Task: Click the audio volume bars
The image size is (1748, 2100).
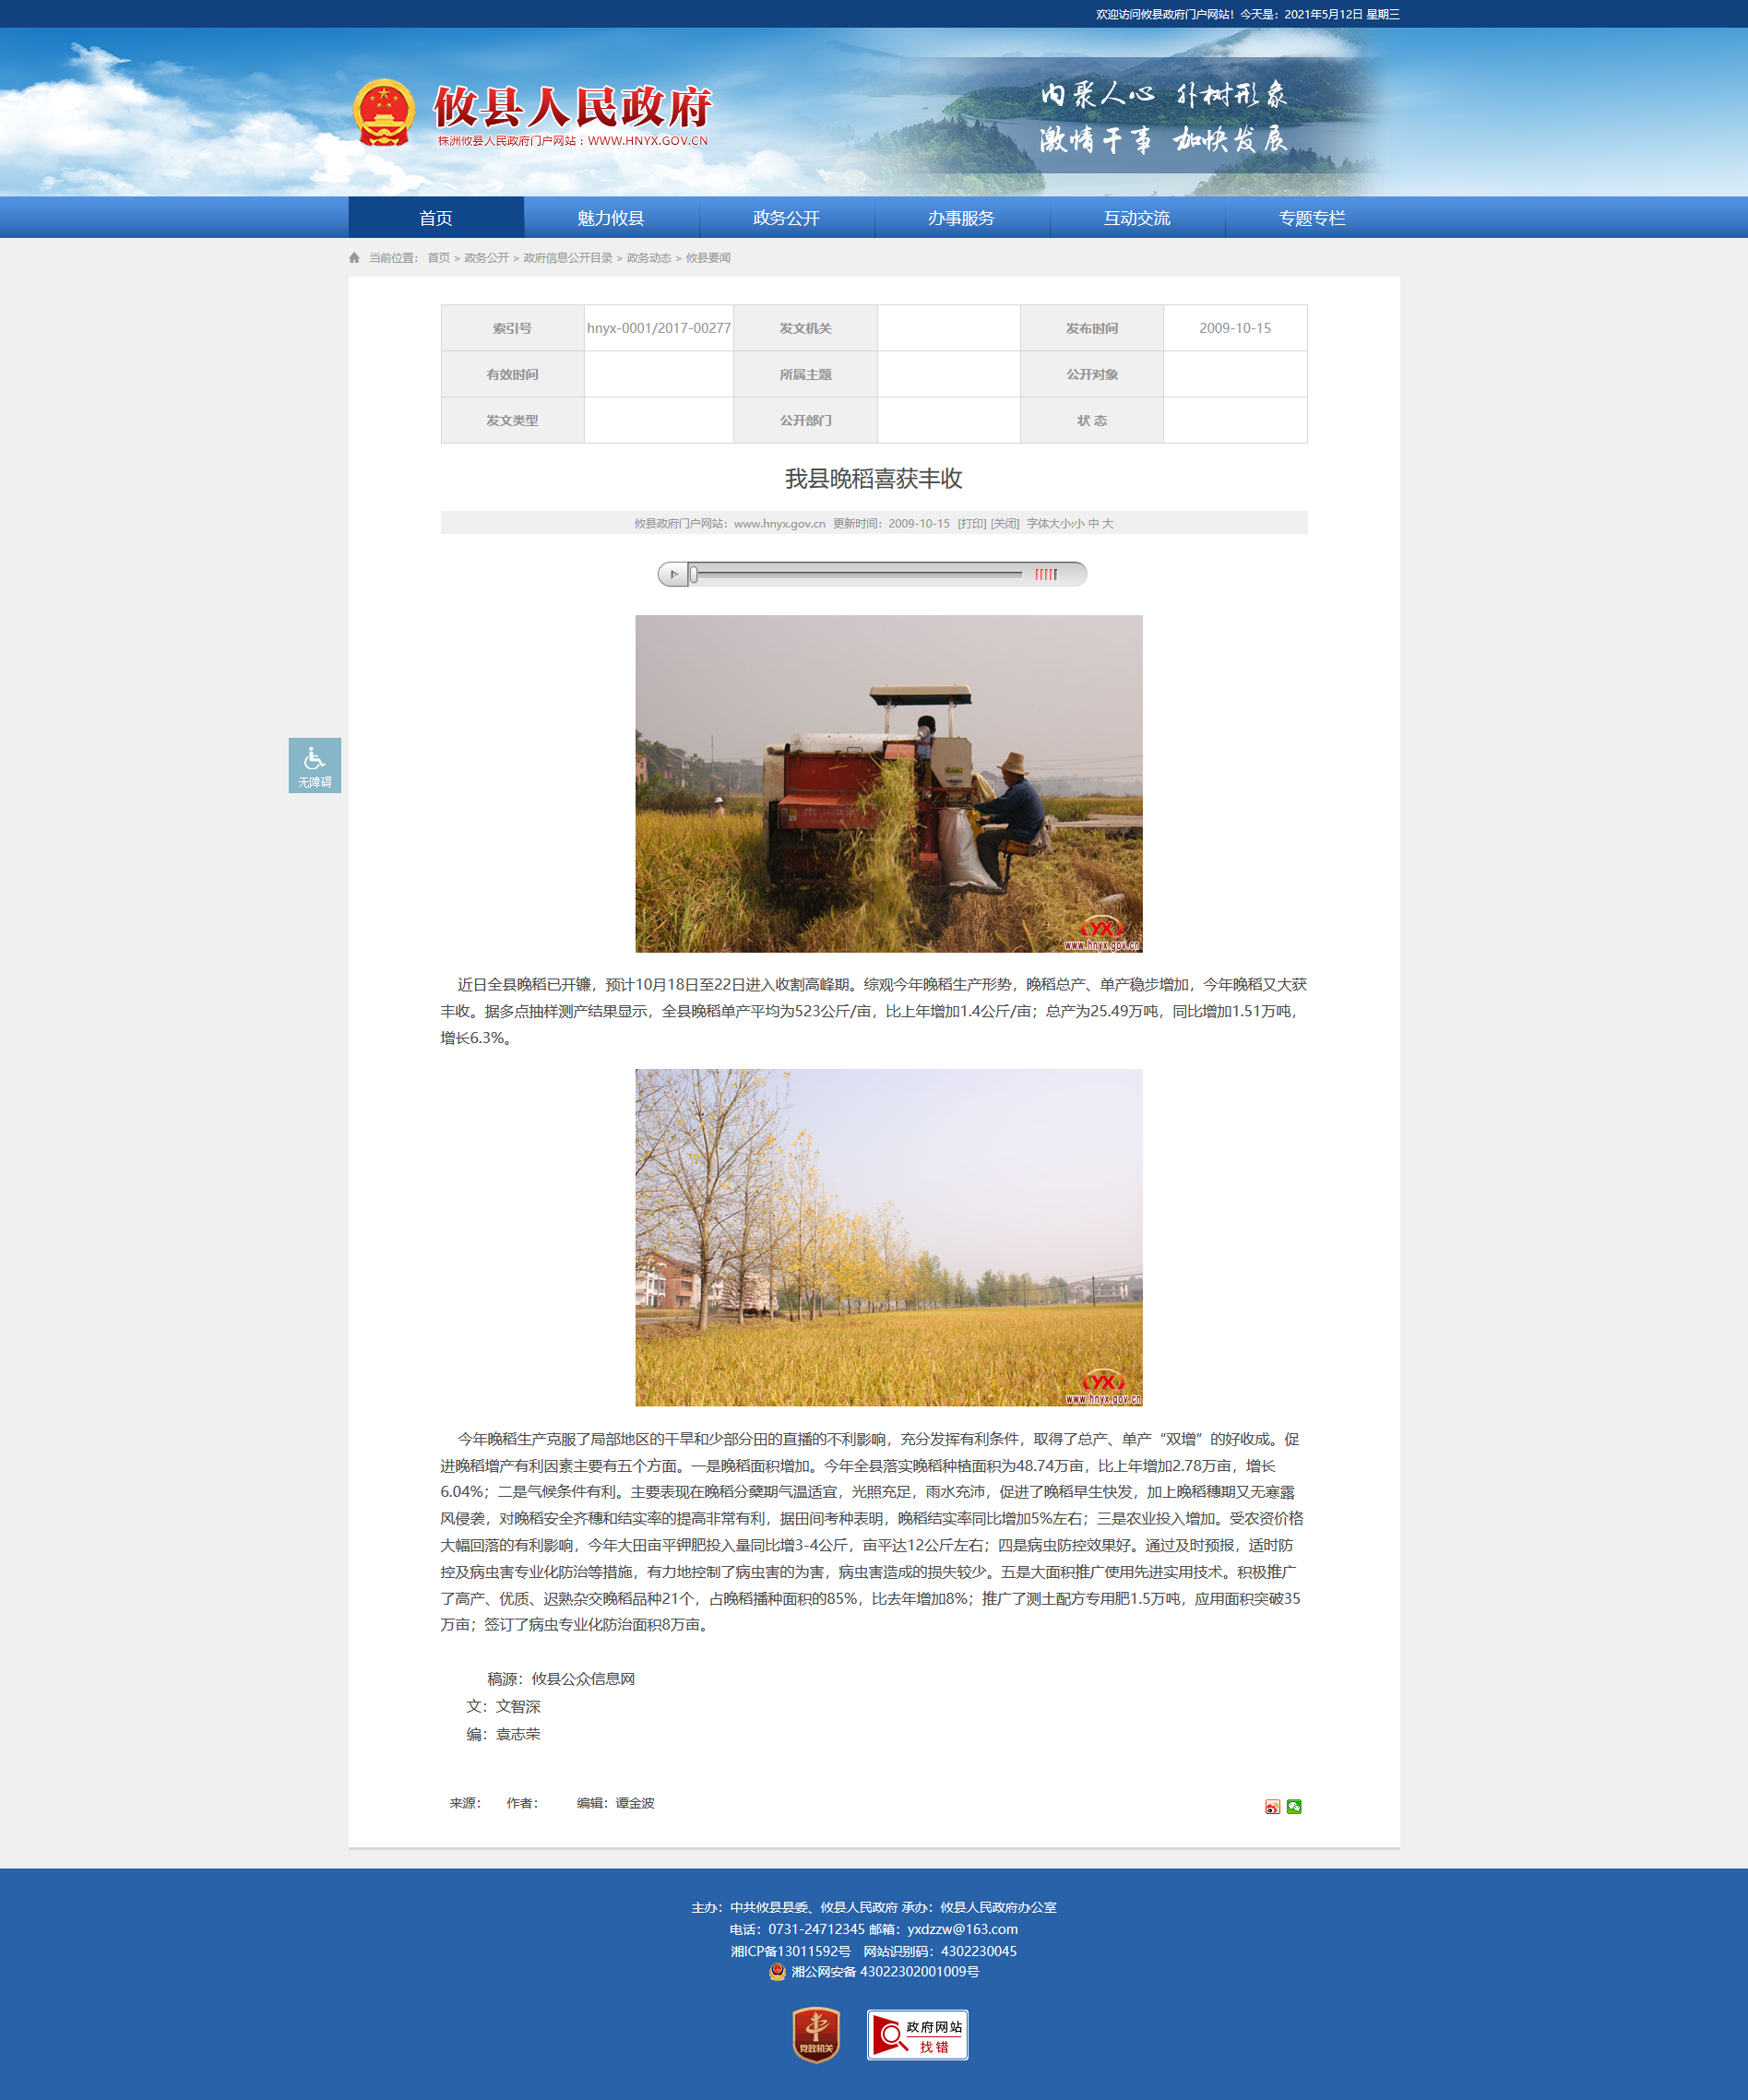Action: coord(1045,574)
